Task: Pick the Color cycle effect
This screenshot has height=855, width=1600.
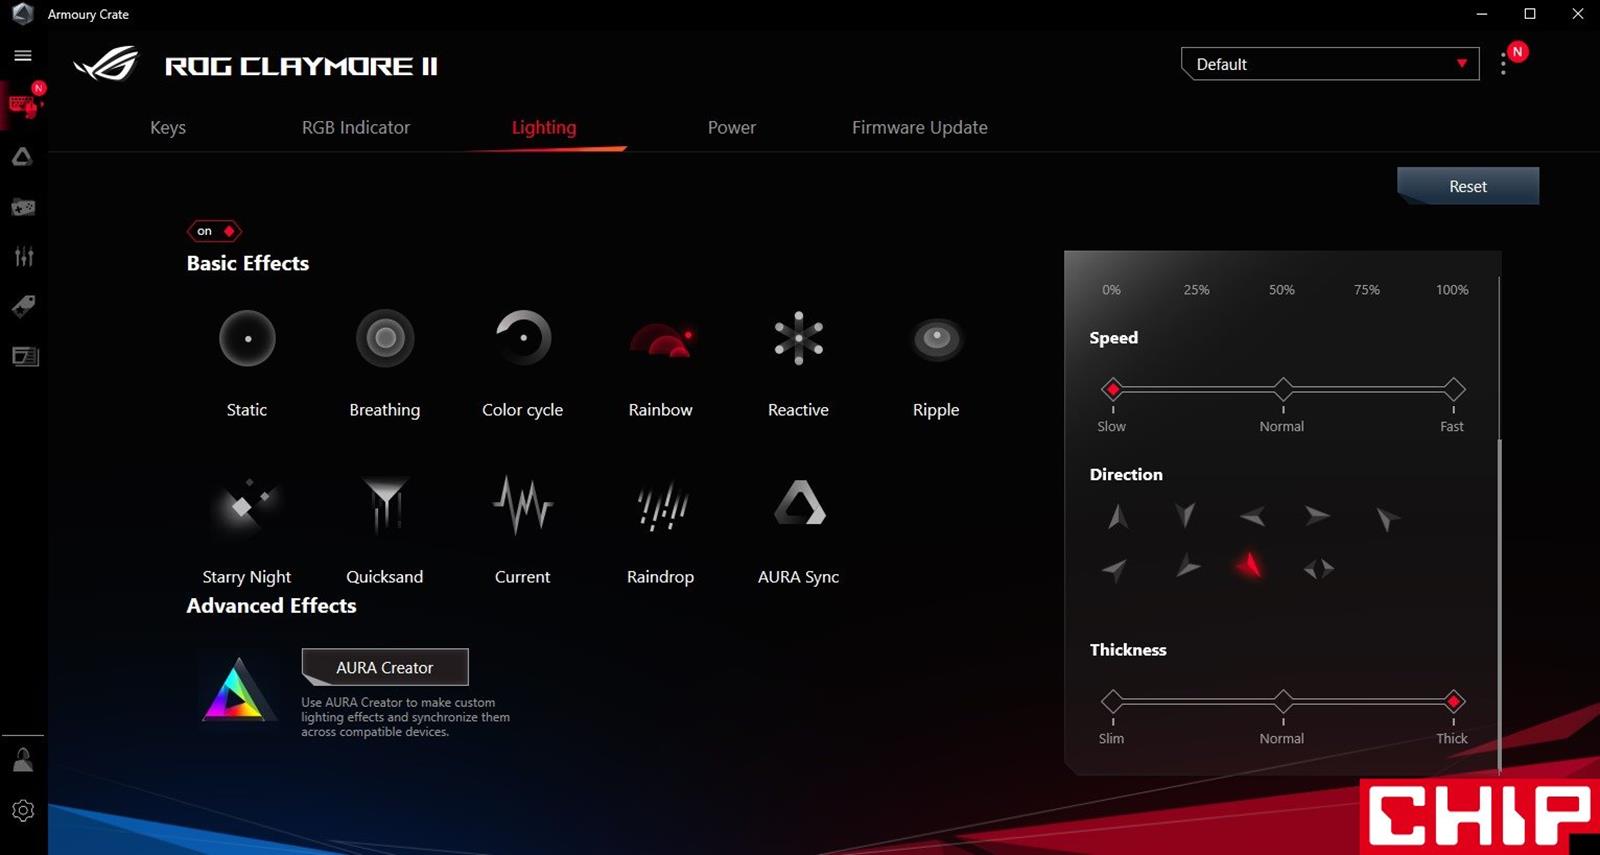Action: click(522, 339)
